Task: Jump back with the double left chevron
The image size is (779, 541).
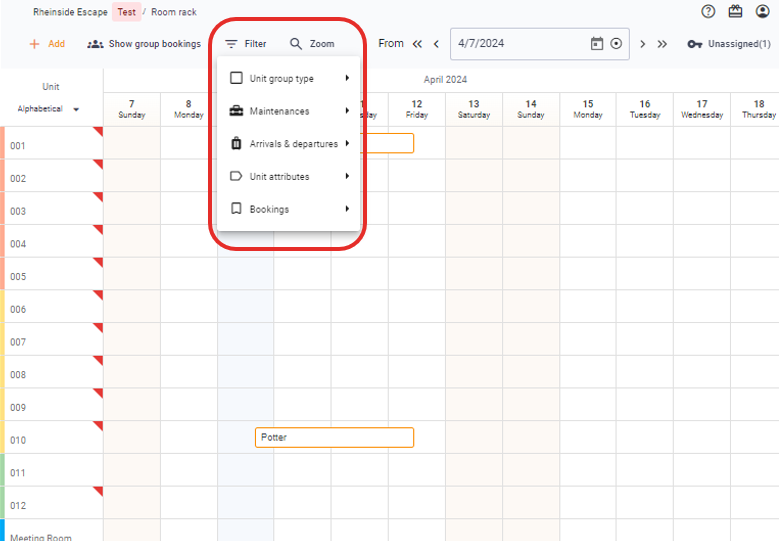Action: click(x=417, y=44)
